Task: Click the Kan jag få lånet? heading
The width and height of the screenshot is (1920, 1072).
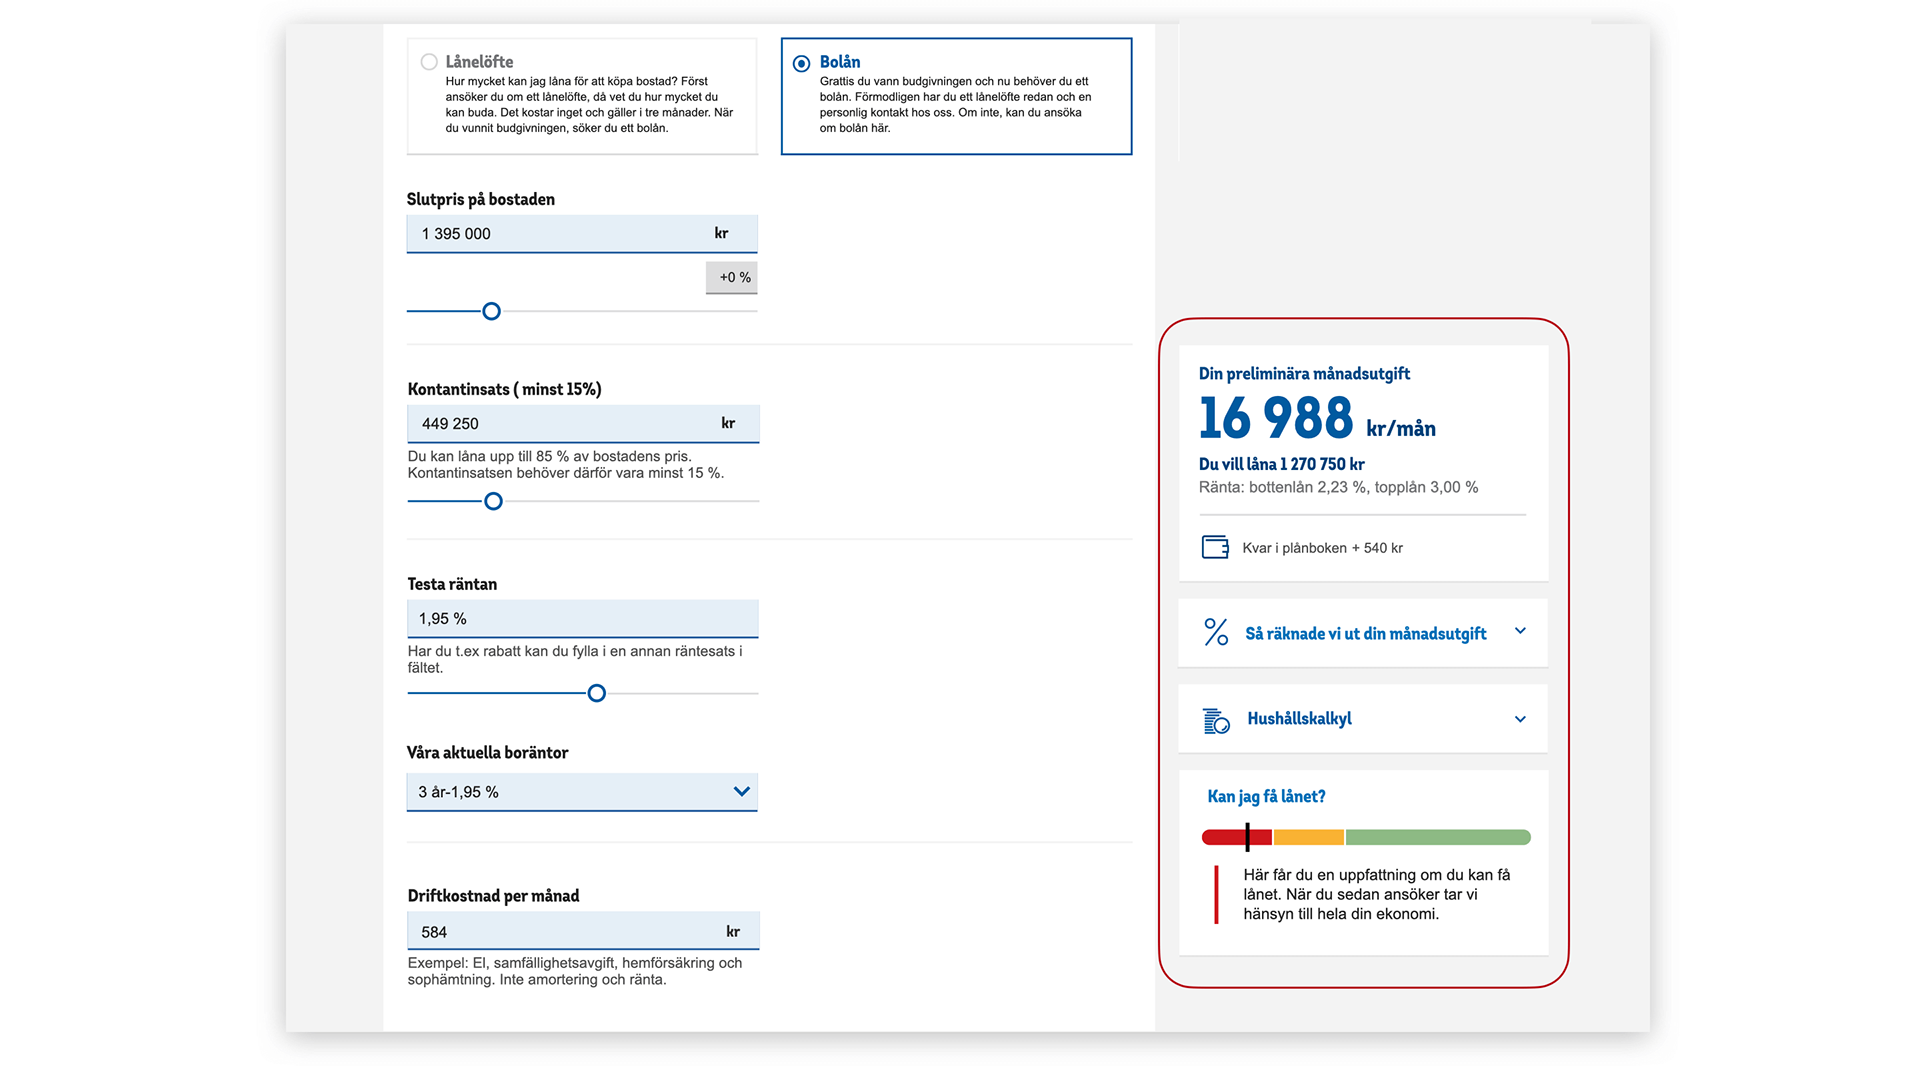Action: click(1266, 797)
